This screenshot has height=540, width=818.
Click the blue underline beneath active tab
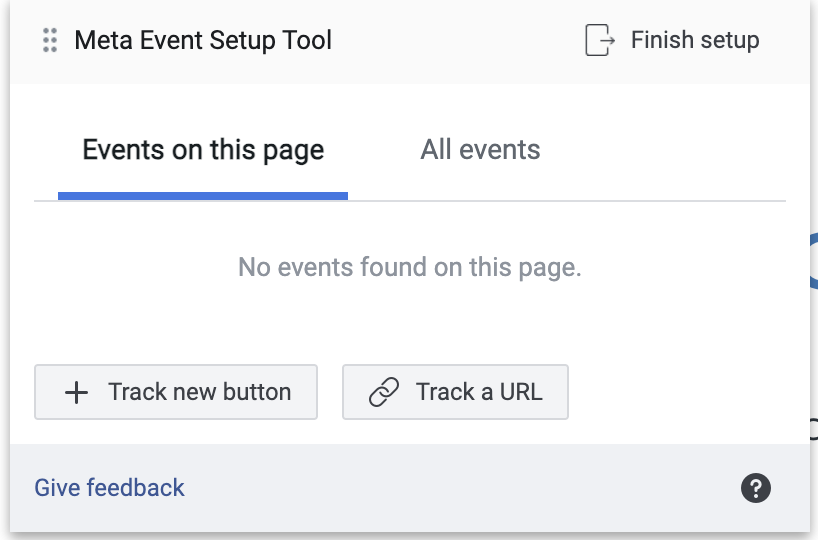click(203, 196)
